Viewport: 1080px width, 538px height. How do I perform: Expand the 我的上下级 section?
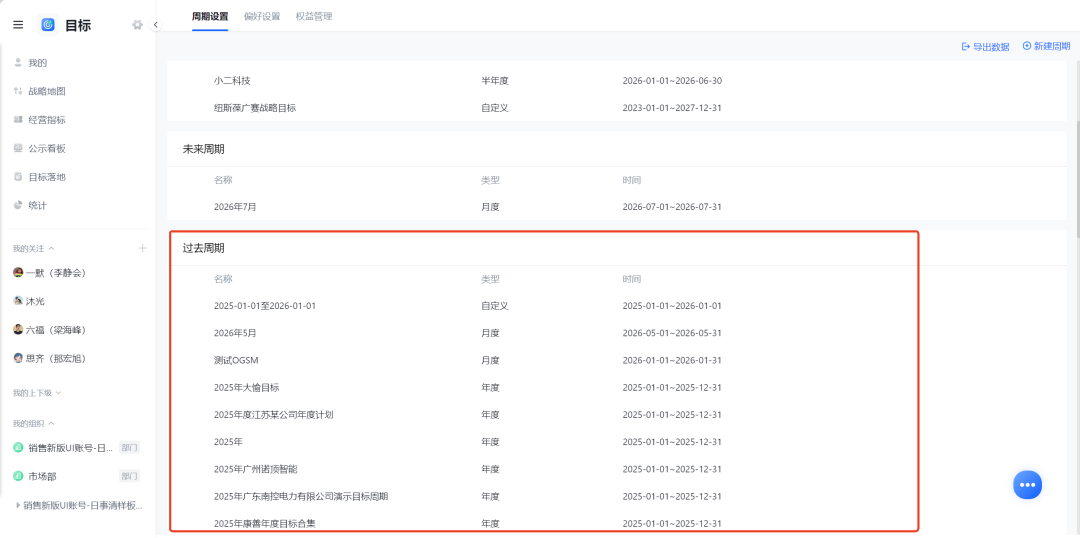click(59, 393)
